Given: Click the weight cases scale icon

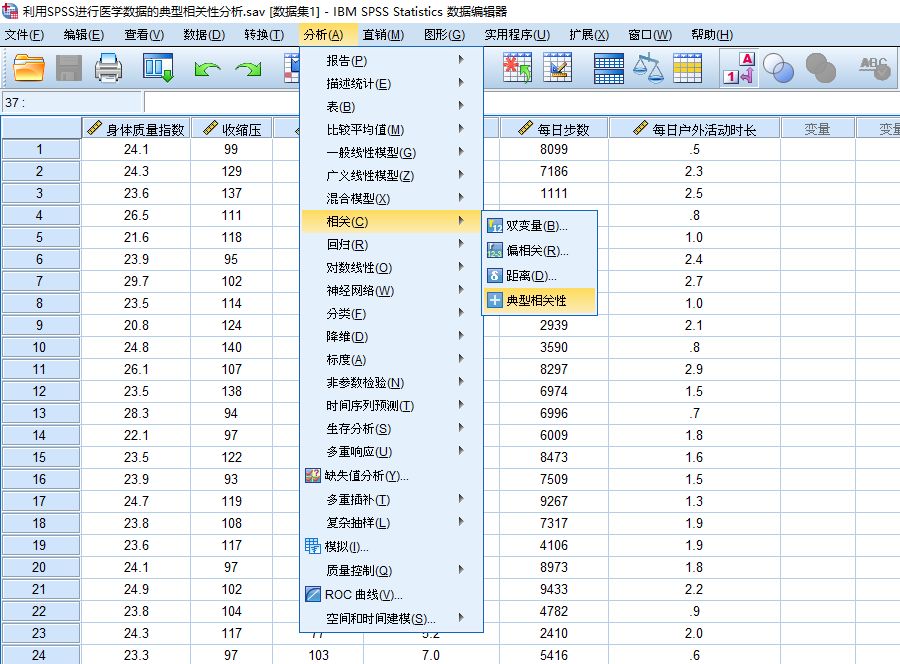Looking at the screenshot, I should [648, 68].
